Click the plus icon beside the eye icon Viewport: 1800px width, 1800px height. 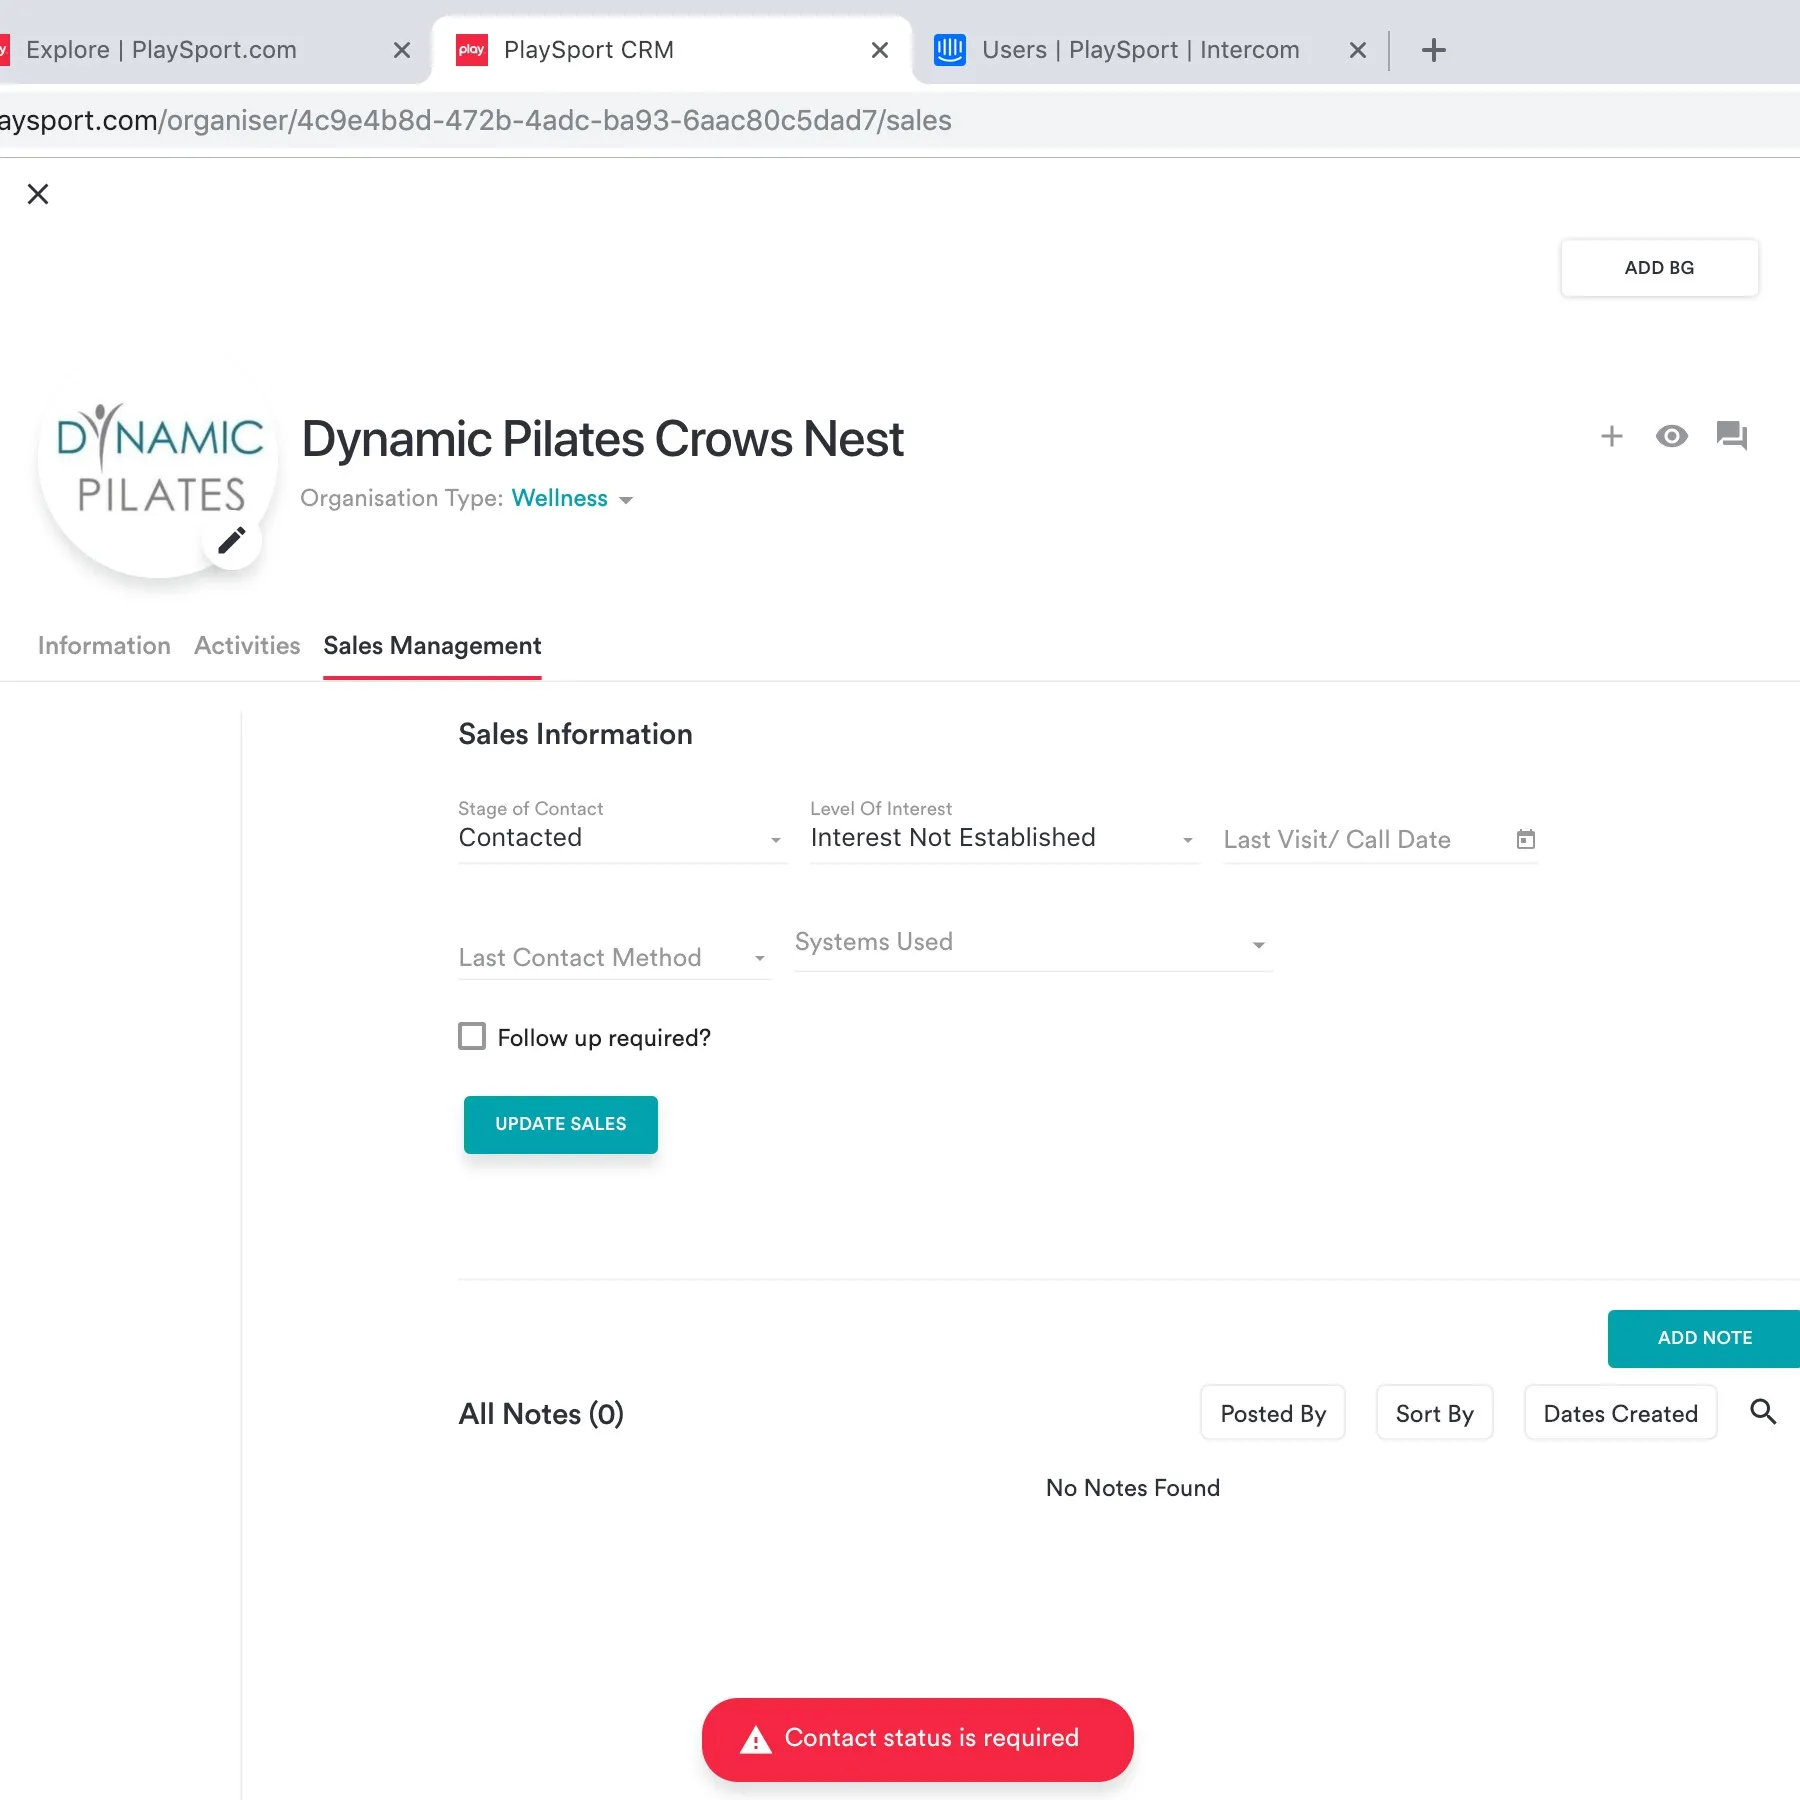click(x=1611, y=436)
